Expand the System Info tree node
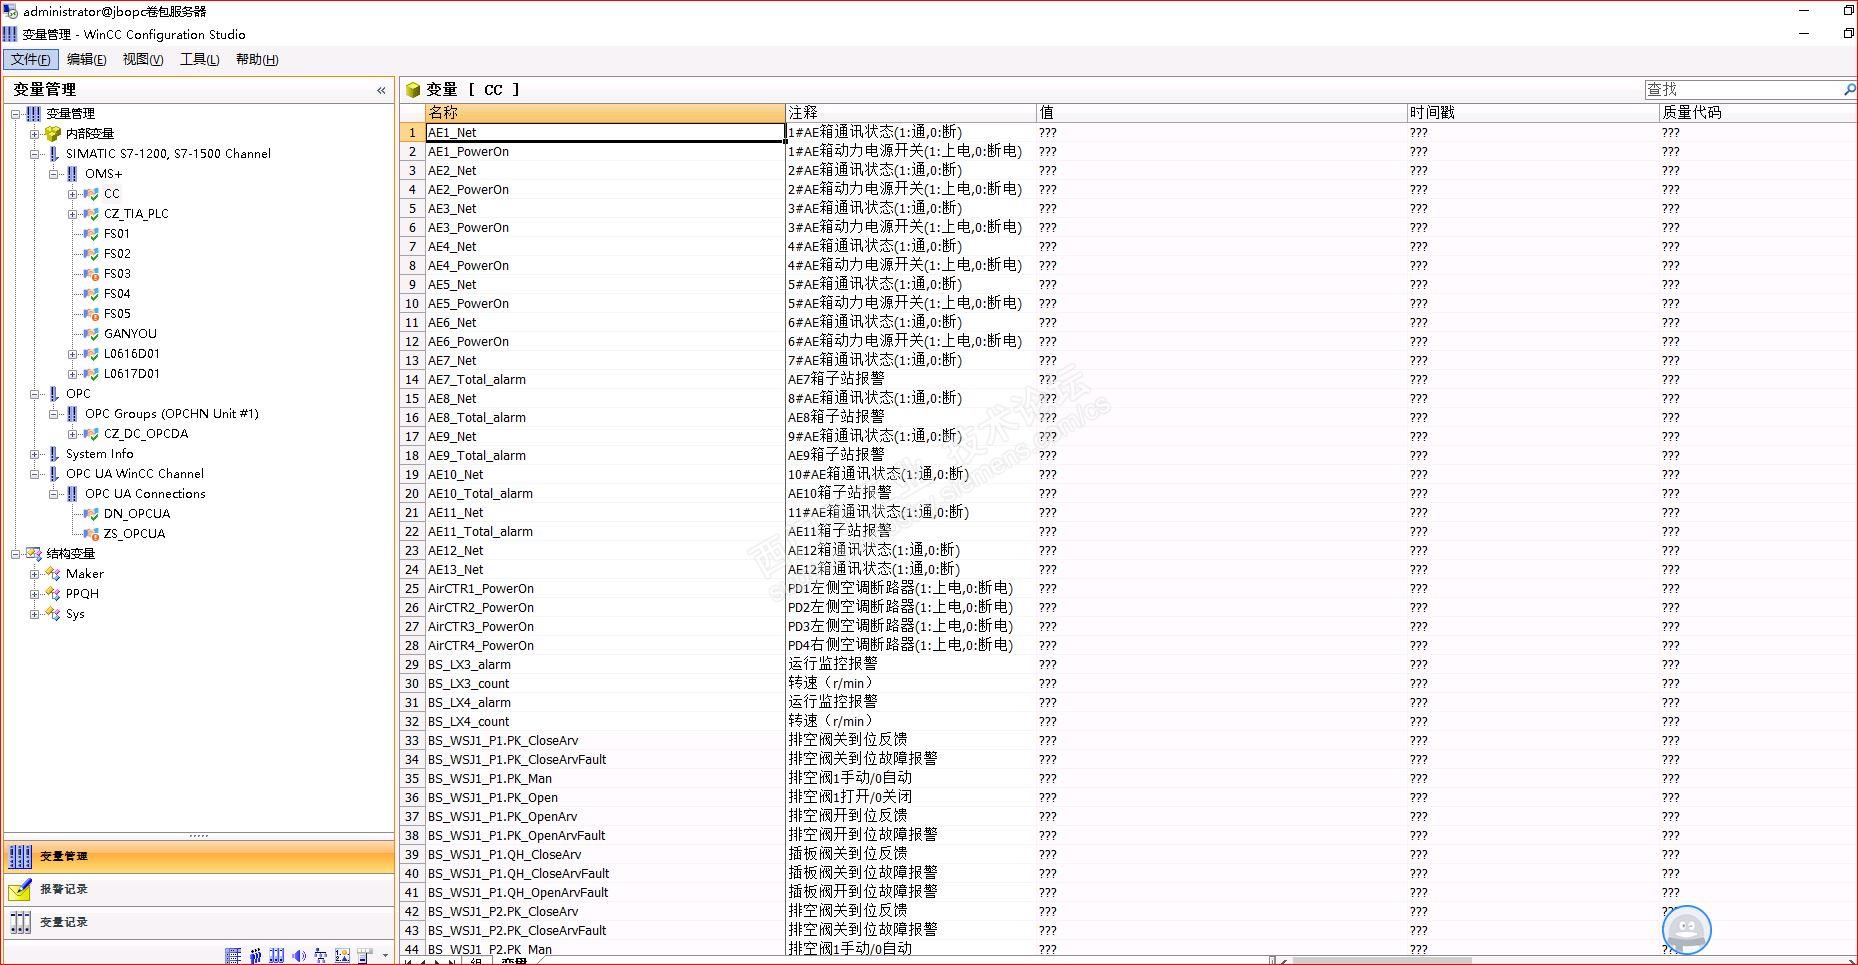Screen dimensions: 1858x965 (34, 454)
